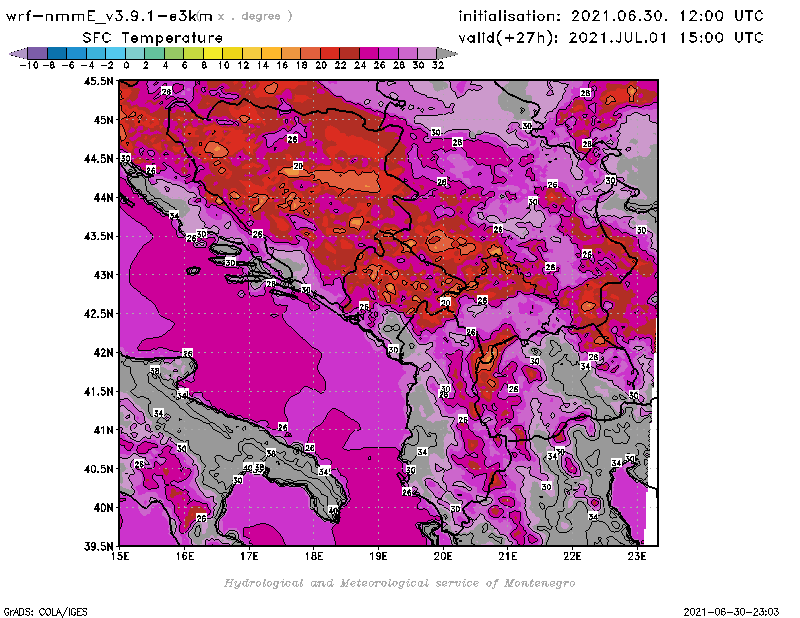The image size is (800, 618).
Task: Select the legend swatch between 0 and 2
Action: click(135, 54)
